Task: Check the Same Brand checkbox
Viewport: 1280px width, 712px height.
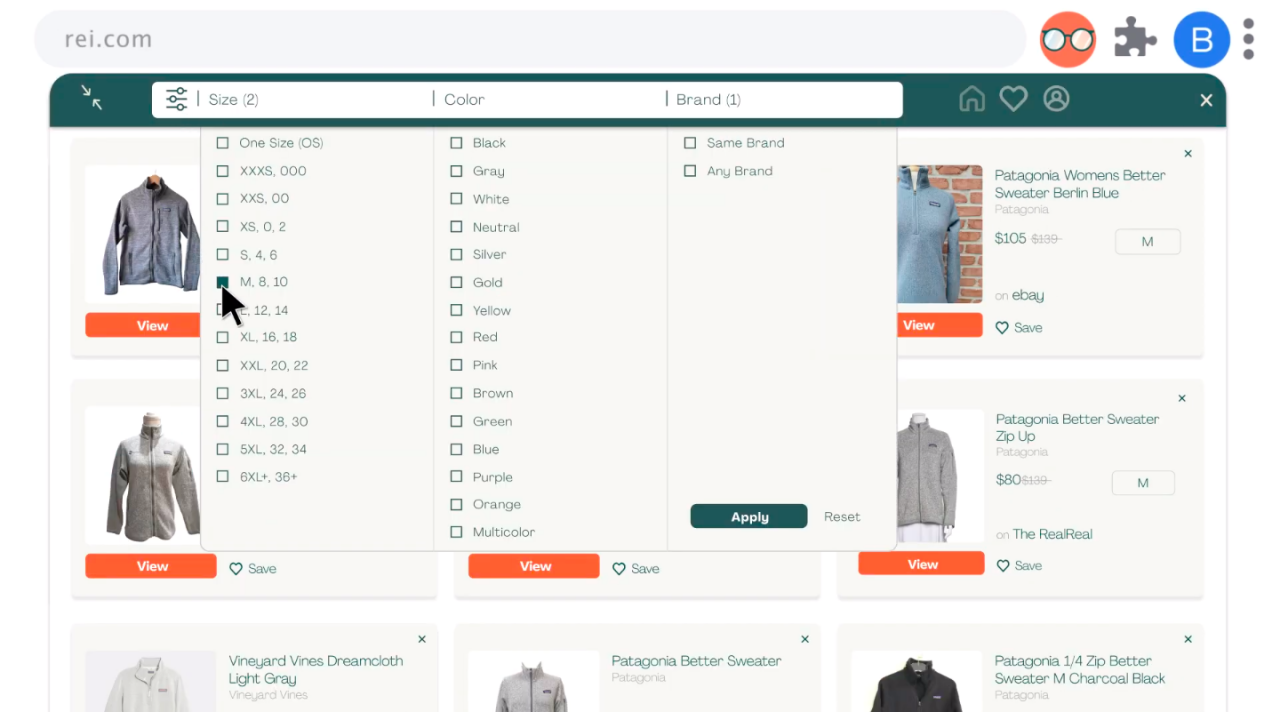Action: [690, 143]
